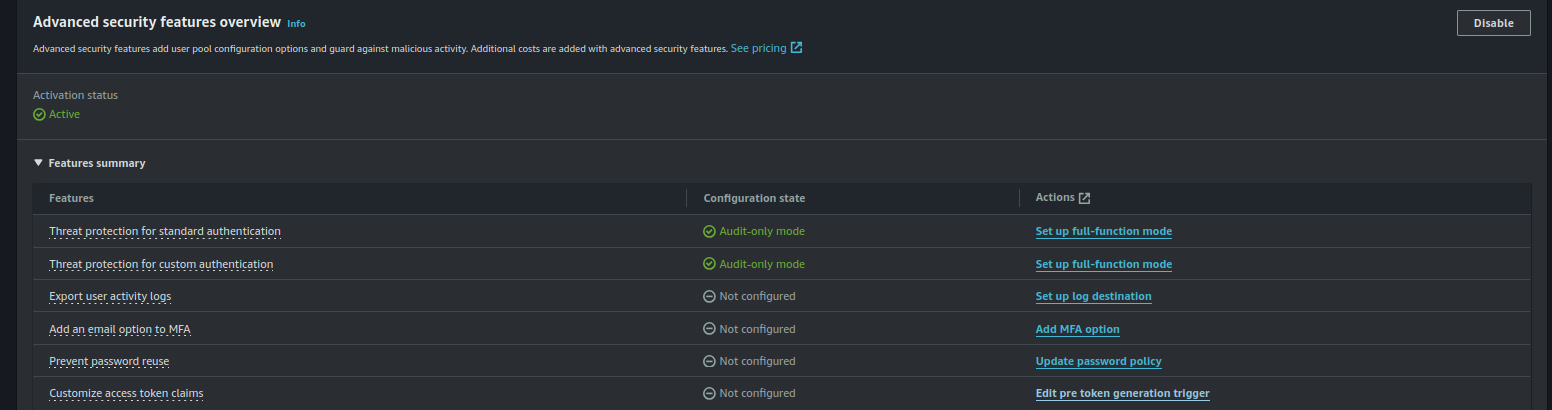Click Audit-only check icon for standard authentication

[709, 231]
